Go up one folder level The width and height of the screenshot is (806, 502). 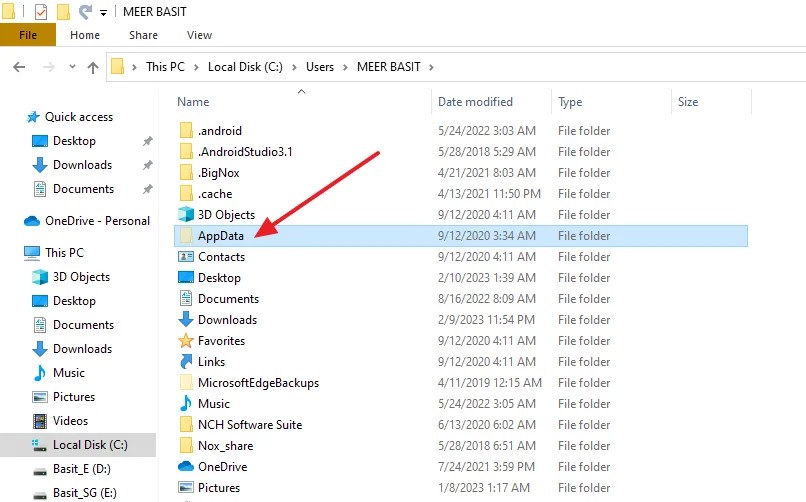tap(93, 67)
